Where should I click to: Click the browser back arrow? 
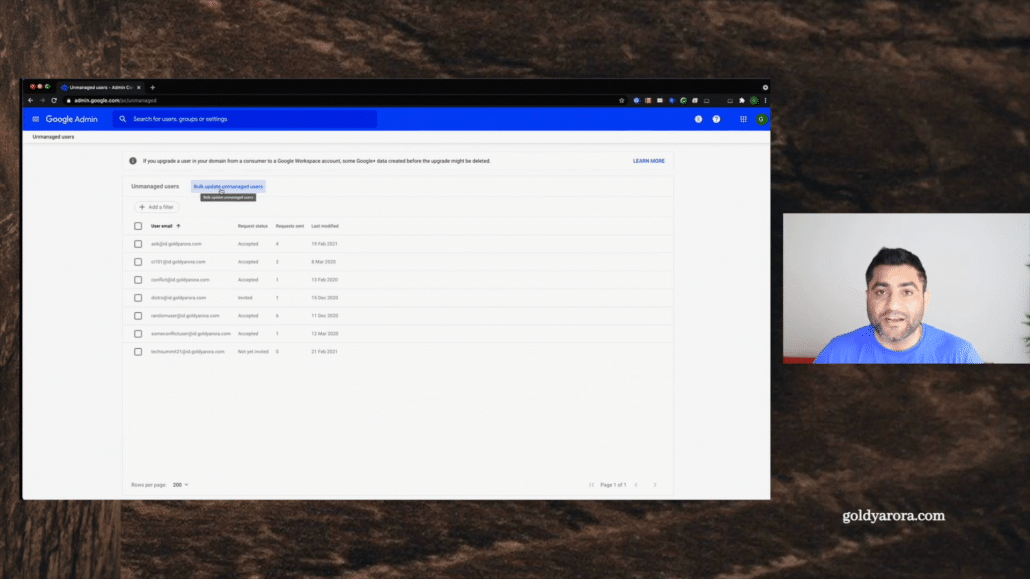(30, 101)
